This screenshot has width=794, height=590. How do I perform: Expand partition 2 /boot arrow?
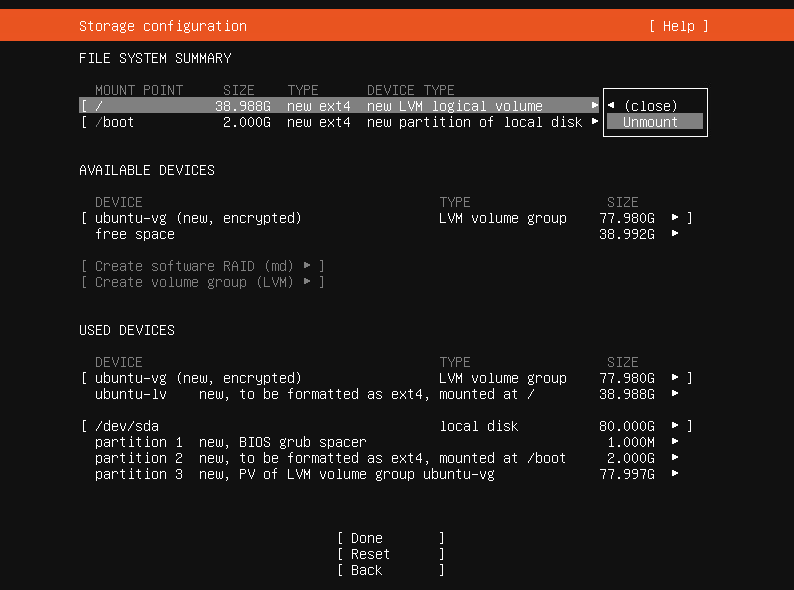(675, 458)
